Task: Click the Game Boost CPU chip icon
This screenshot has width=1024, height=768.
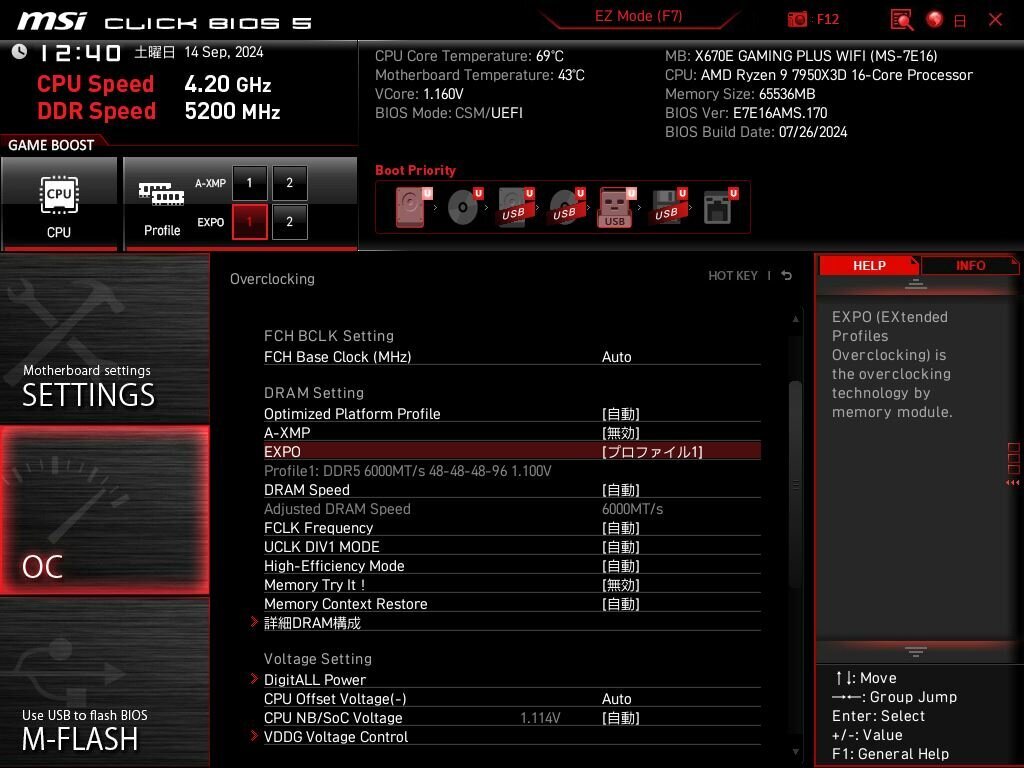Action: (x=59, y=195)
